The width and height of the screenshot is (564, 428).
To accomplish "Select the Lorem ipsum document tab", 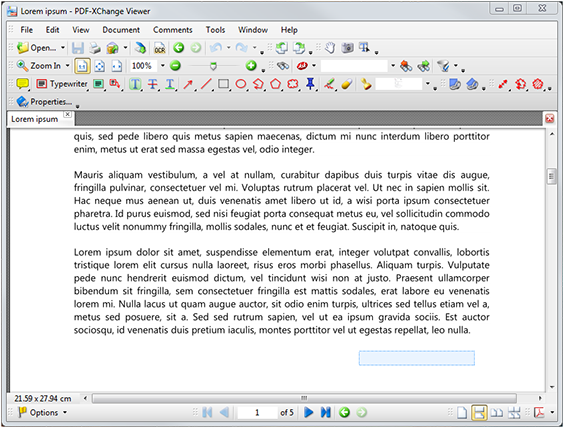I will point(35,119).
